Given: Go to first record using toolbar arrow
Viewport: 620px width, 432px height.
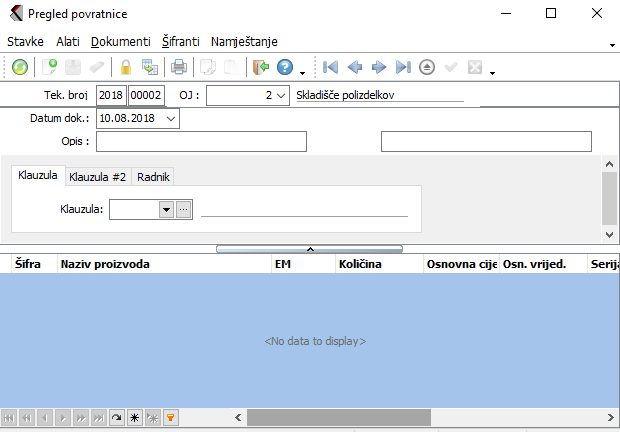Looking at the screenshot, I should [x=330, y=68].
